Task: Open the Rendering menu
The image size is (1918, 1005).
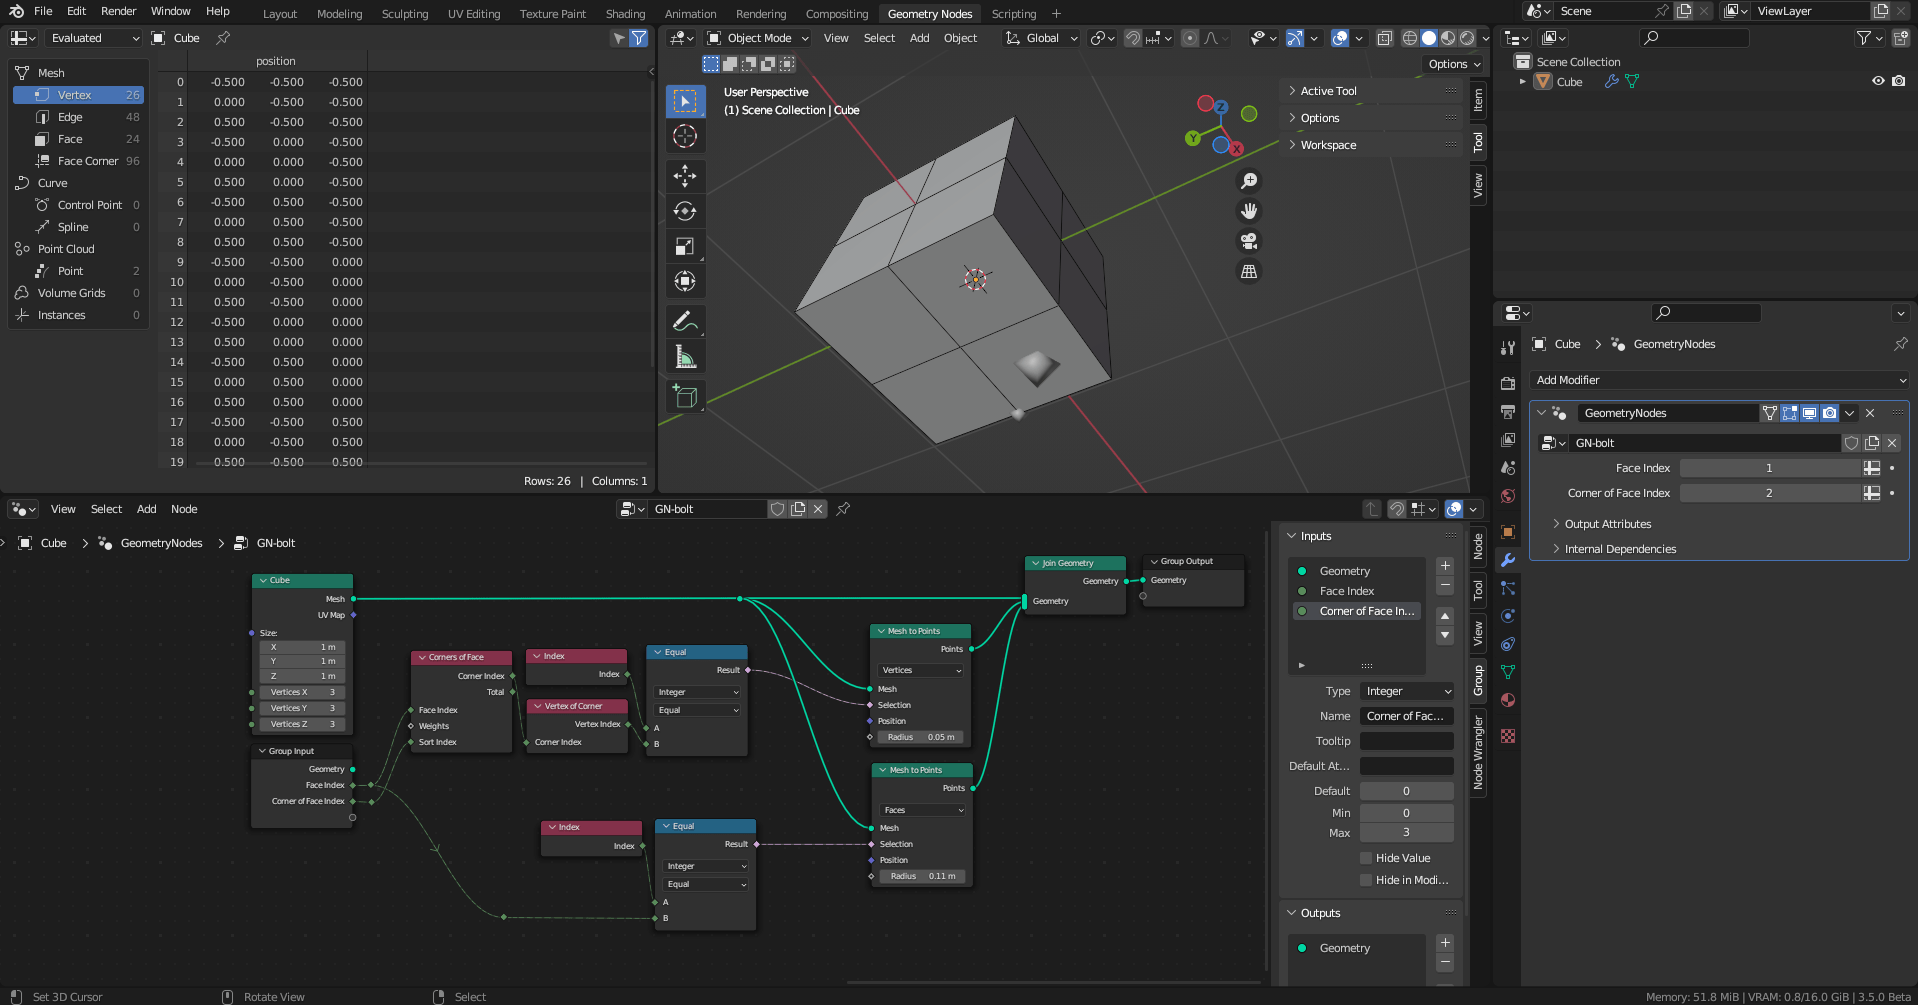Action: click(760, 13)
